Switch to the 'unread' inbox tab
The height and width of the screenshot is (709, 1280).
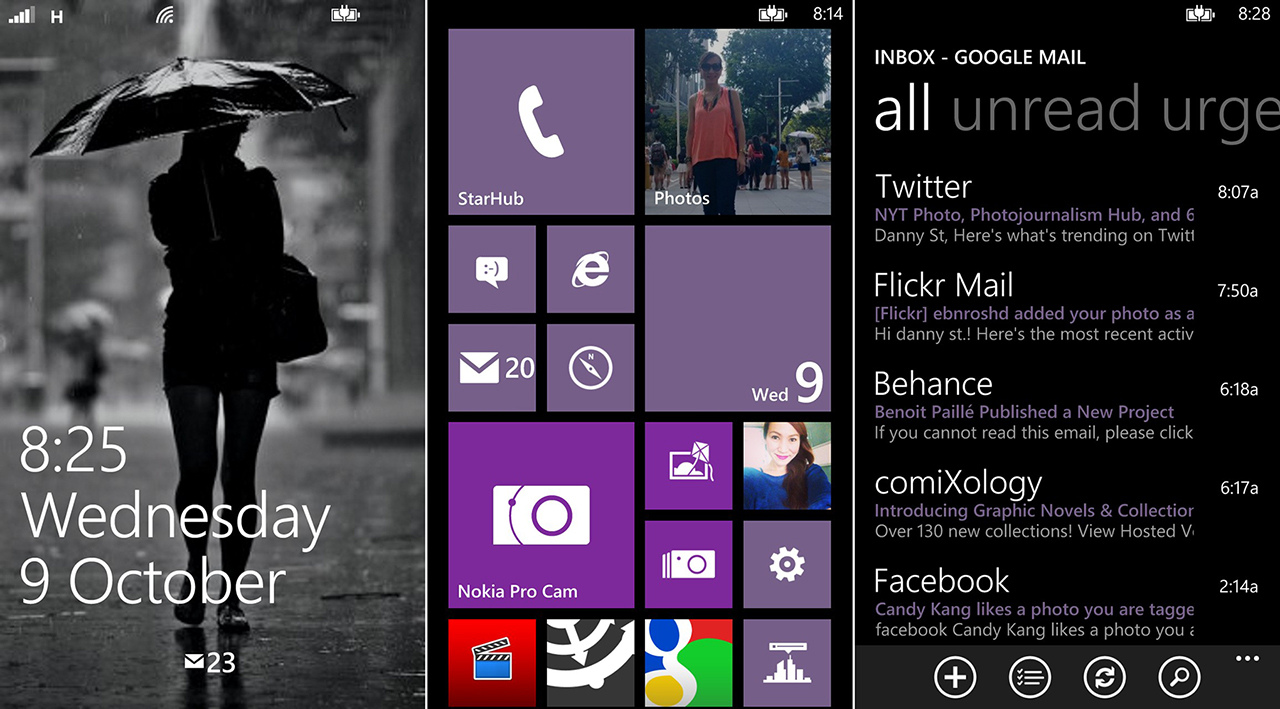point(1045,110)
